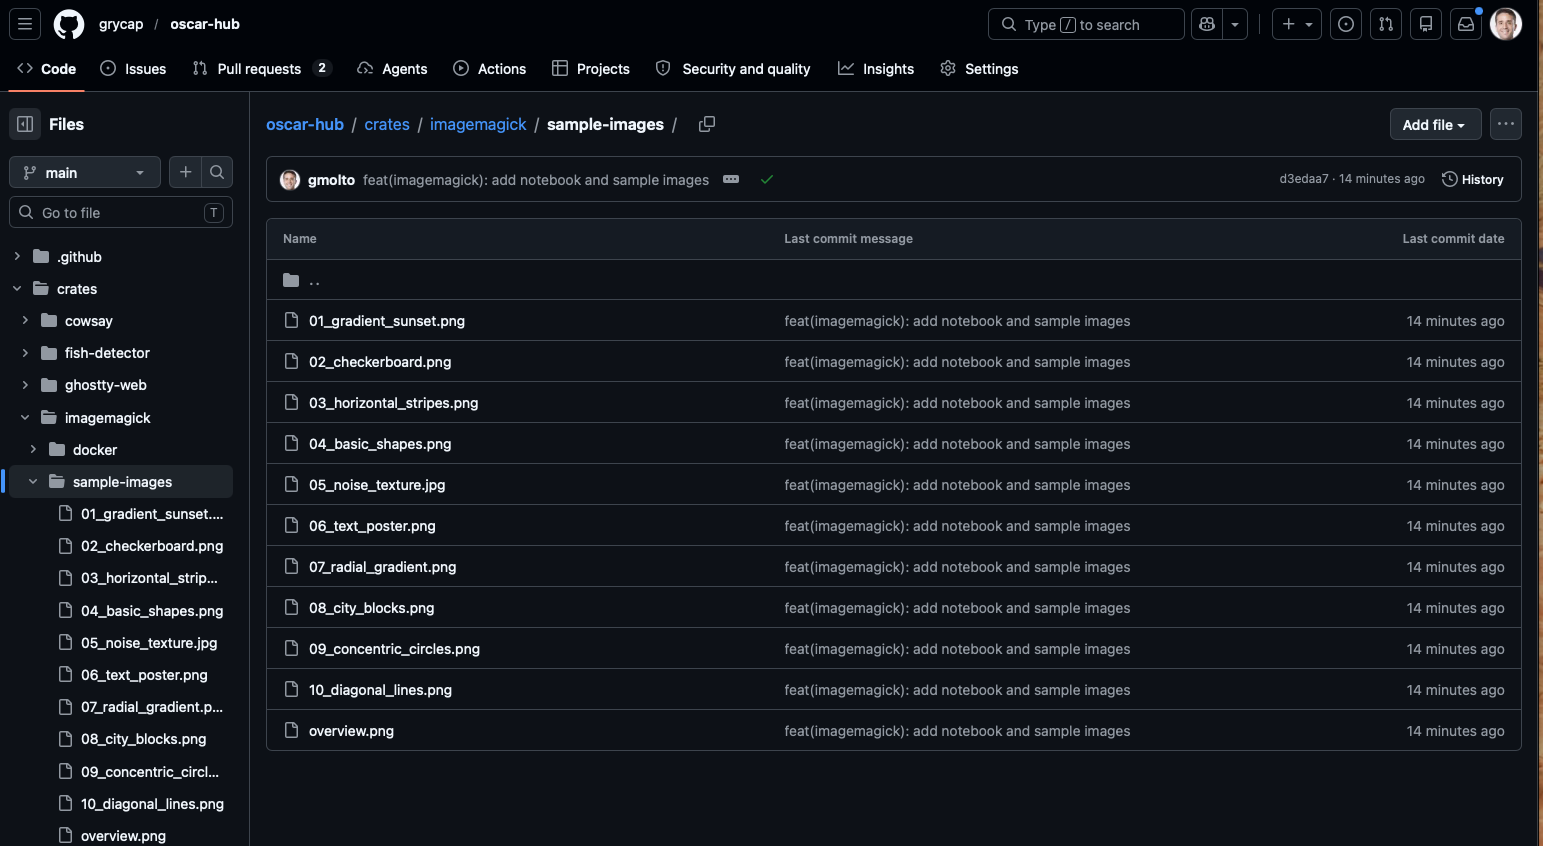Open the Copilot chat icon
This screenshot has height=846, width=1543.
coord(1207,24)
